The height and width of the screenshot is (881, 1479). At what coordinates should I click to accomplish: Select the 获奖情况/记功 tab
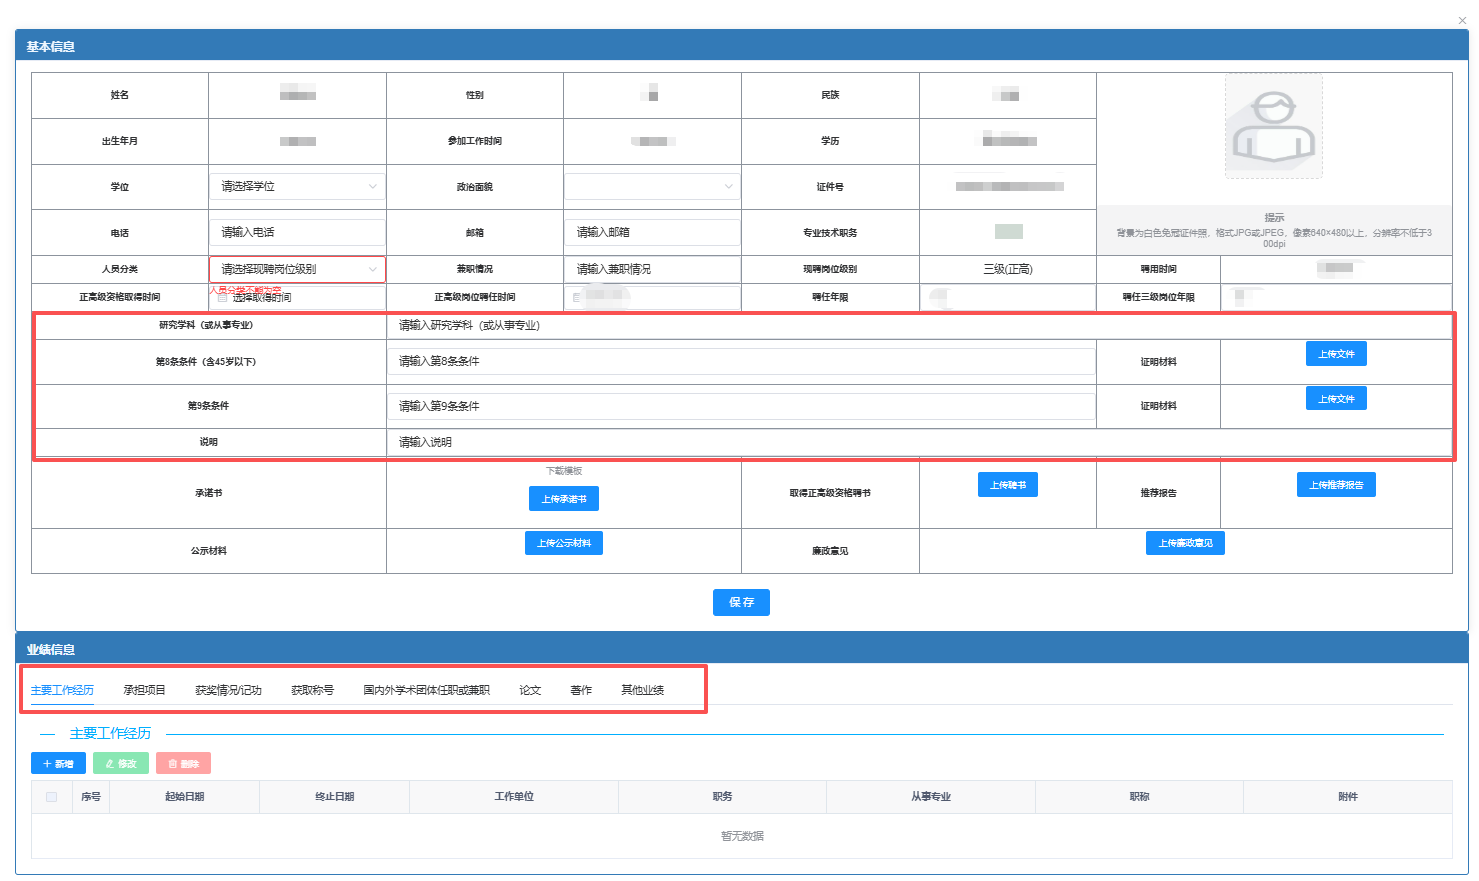coord(228,690)
